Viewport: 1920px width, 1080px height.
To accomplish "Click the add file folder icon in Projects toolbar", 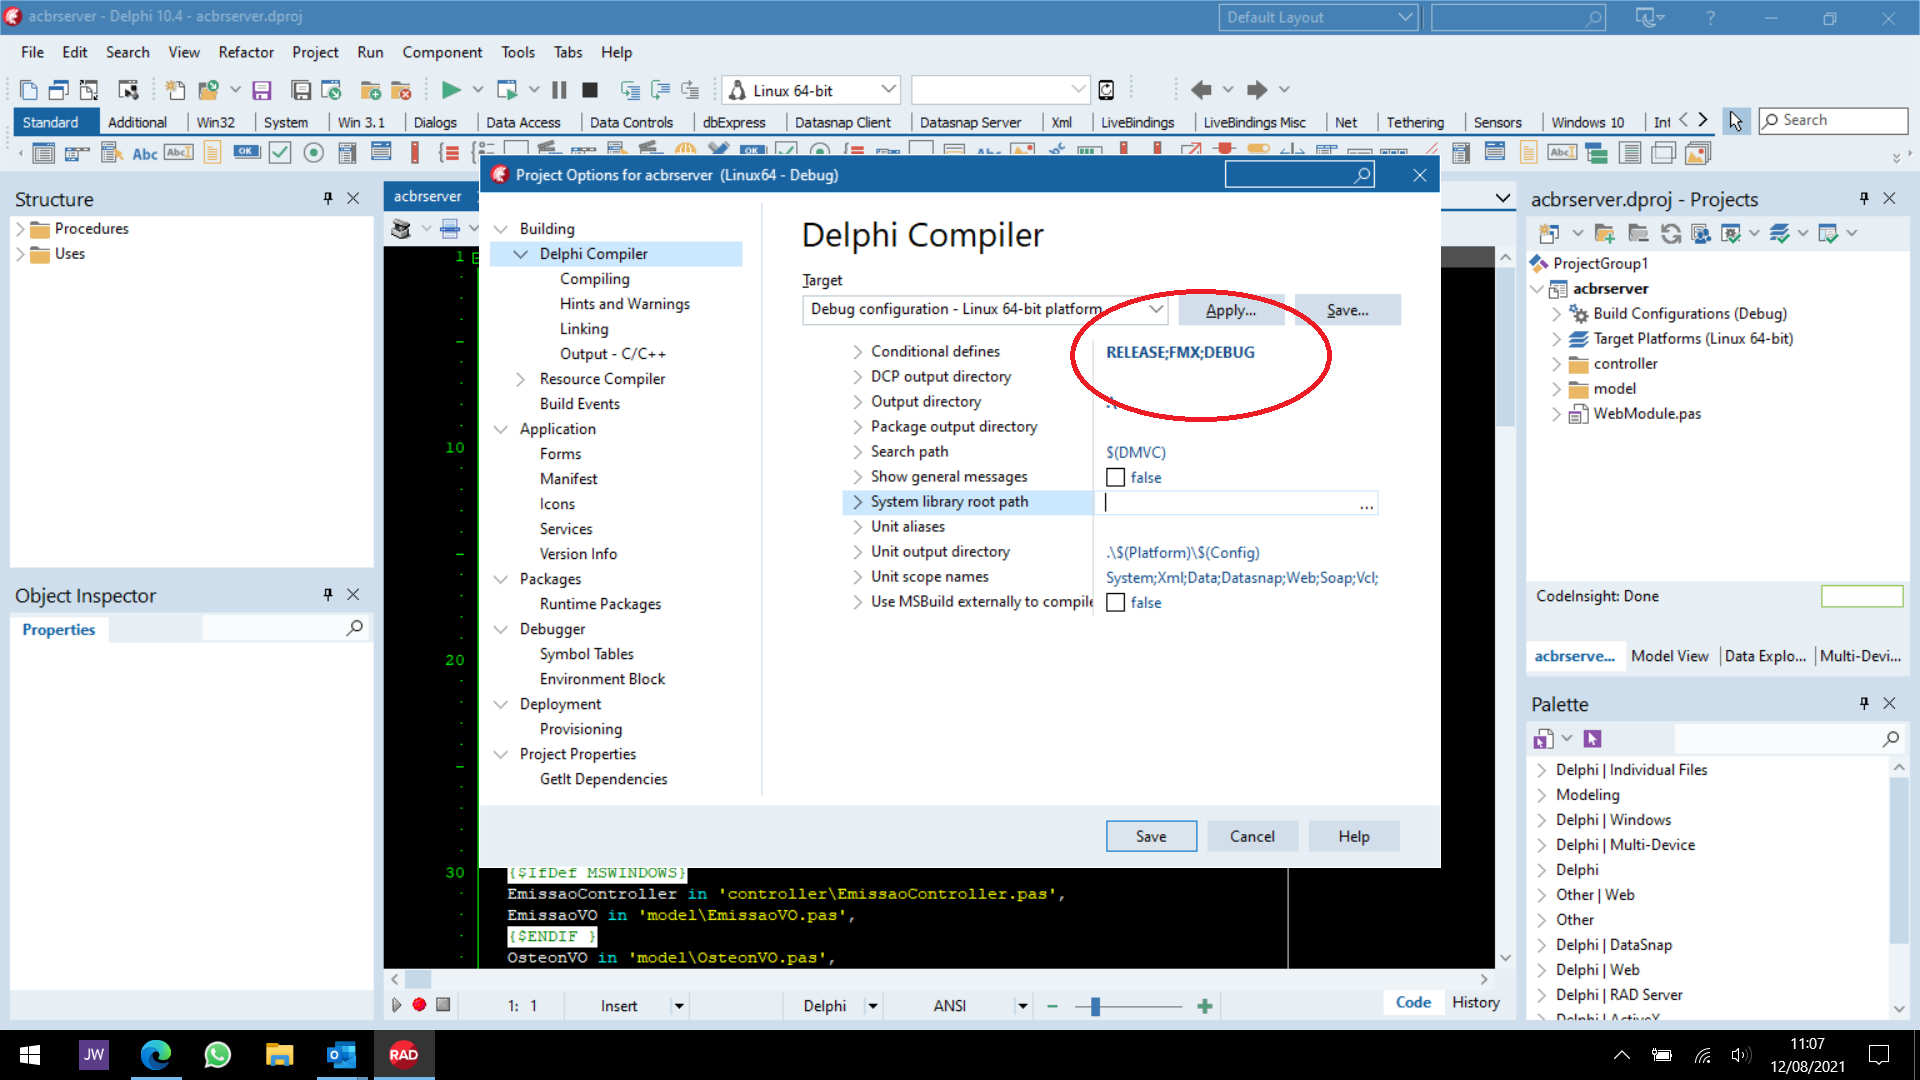I will tap(1604, 233).
